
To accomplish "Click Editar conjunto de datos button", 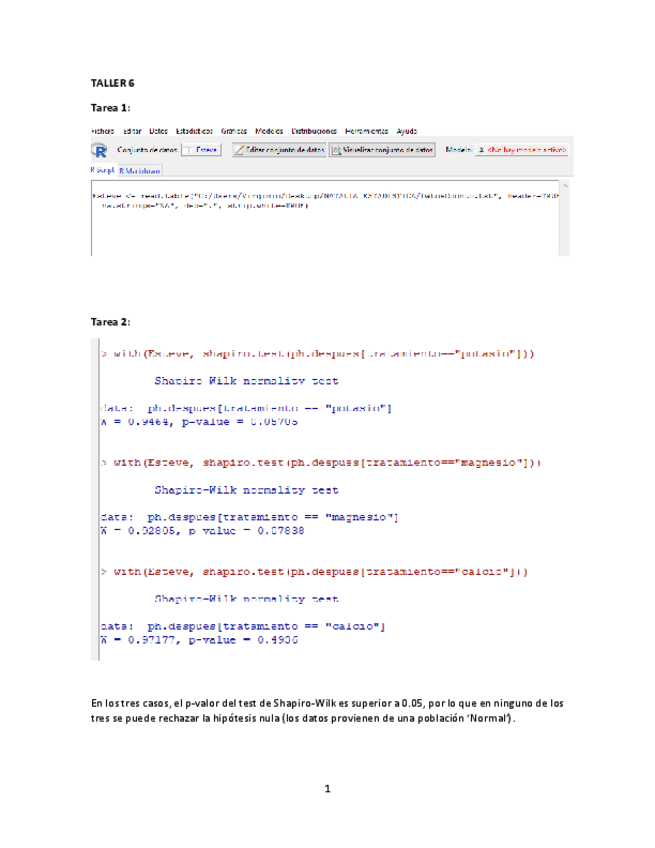I will click(x=279, y=150).
